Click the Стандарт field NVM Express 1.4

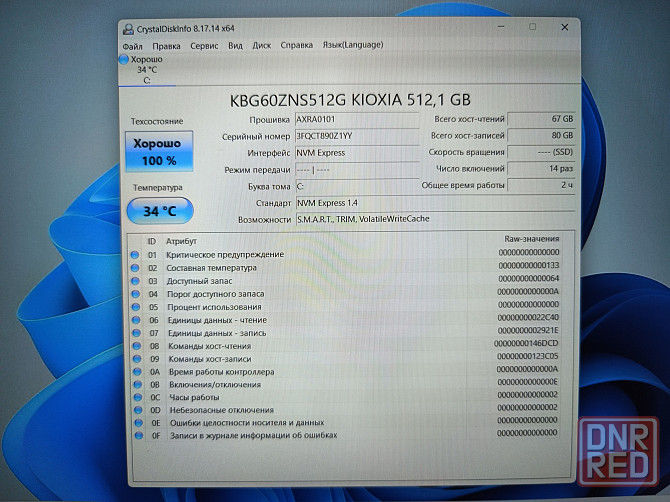pos(435,203)
